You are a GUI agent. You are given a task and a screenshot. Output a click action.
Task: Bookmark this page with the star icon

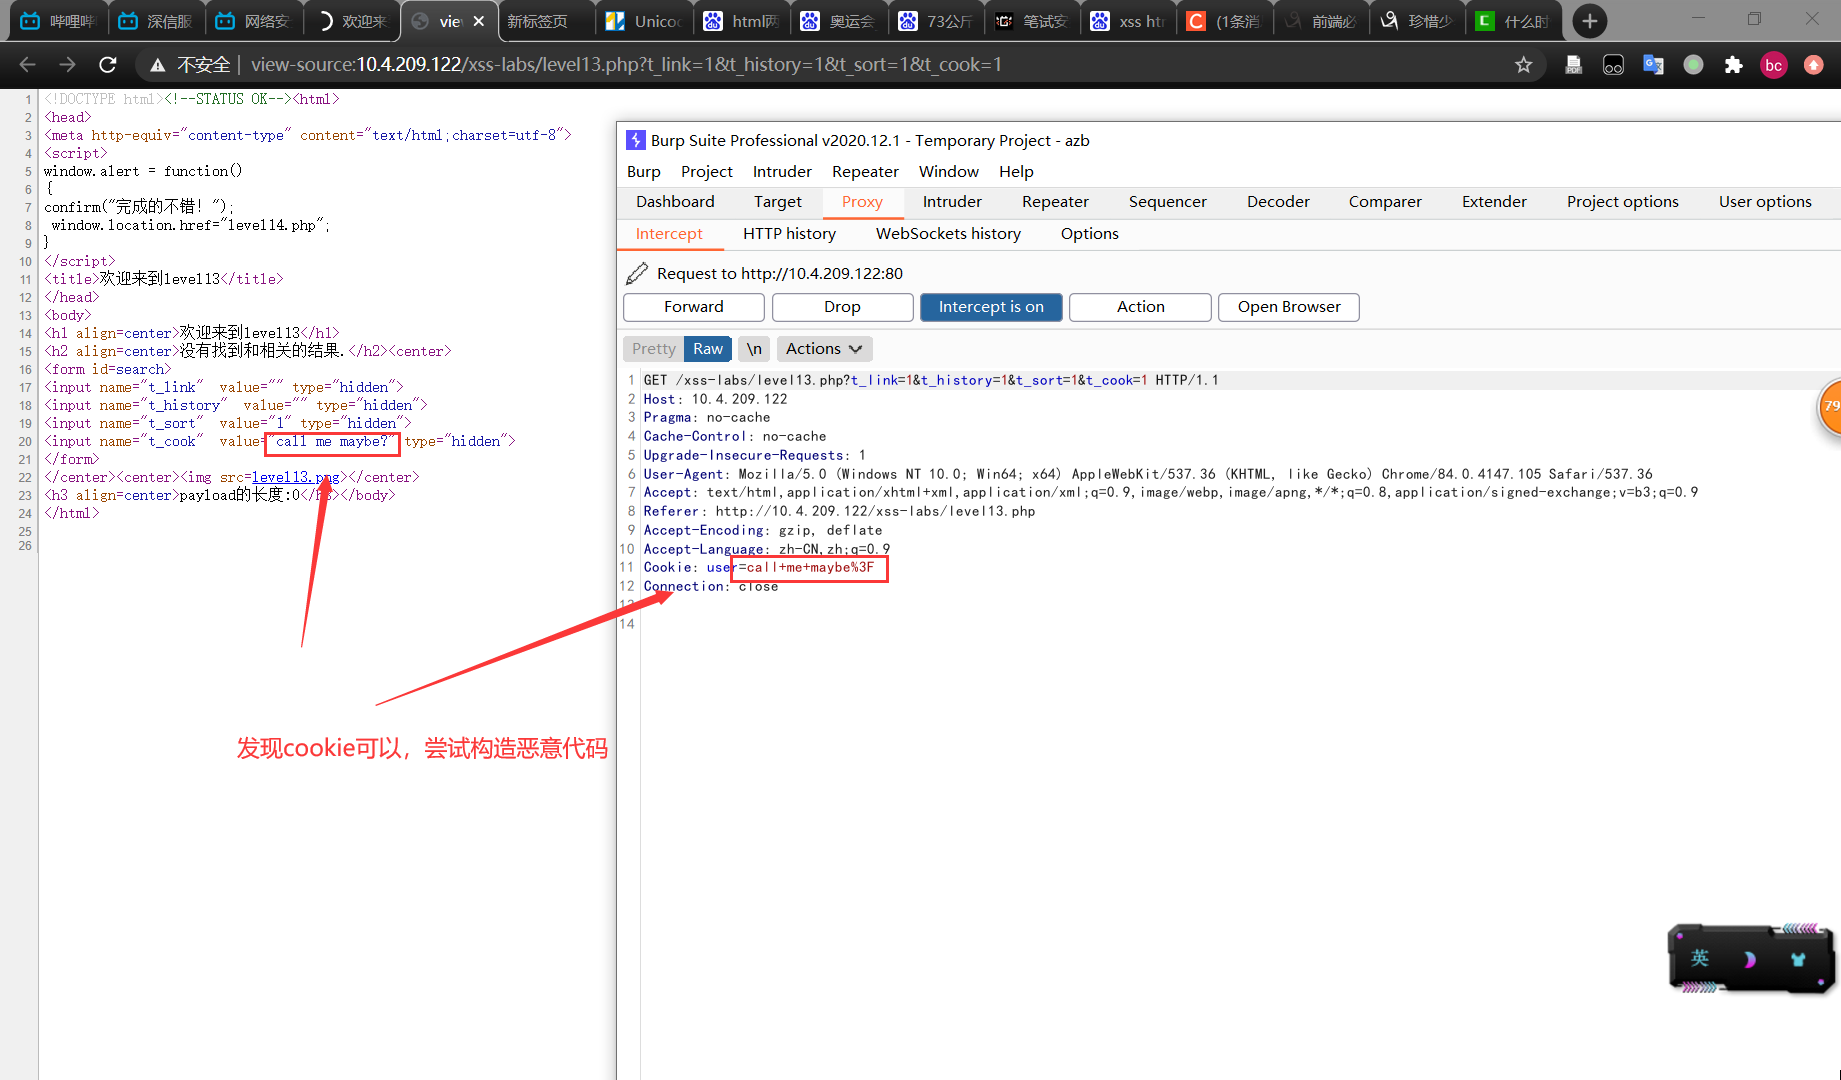click(1523, 65)
